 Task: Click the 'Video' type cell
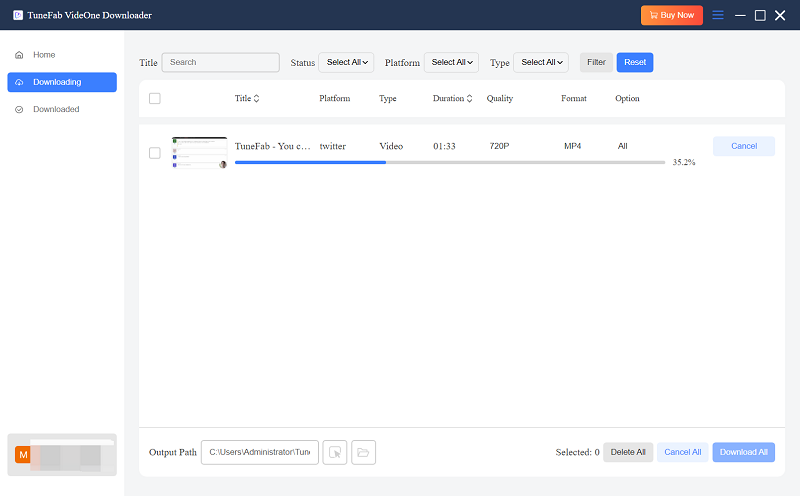coord(391,146)
